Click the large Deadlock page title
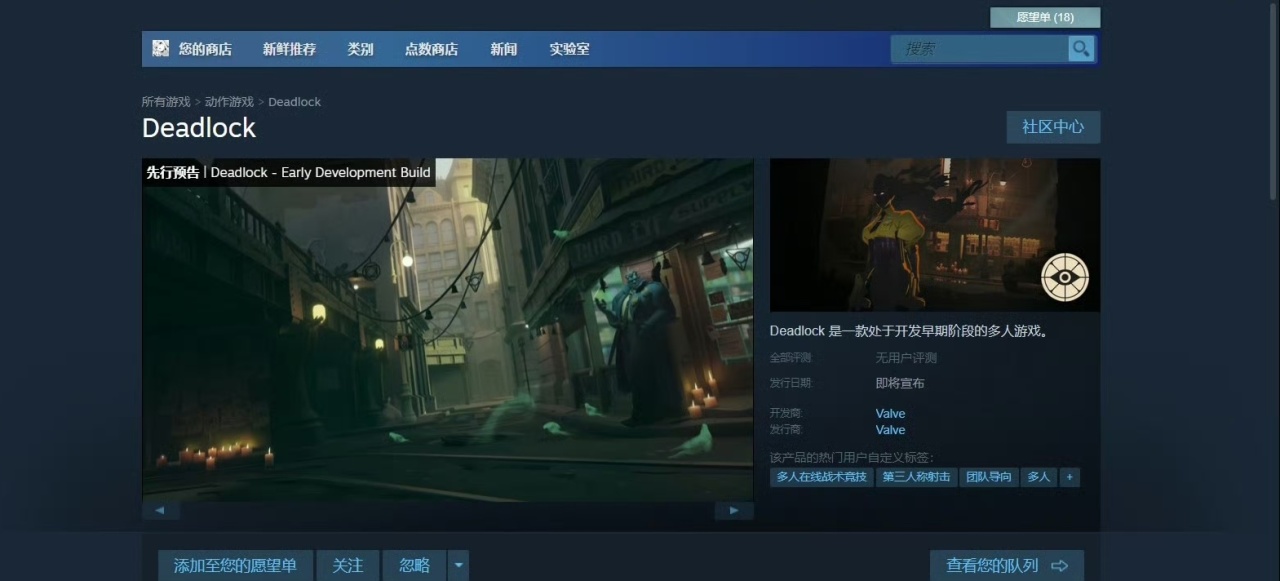This screenshot has height=581, width=1280. click(199, 128)
